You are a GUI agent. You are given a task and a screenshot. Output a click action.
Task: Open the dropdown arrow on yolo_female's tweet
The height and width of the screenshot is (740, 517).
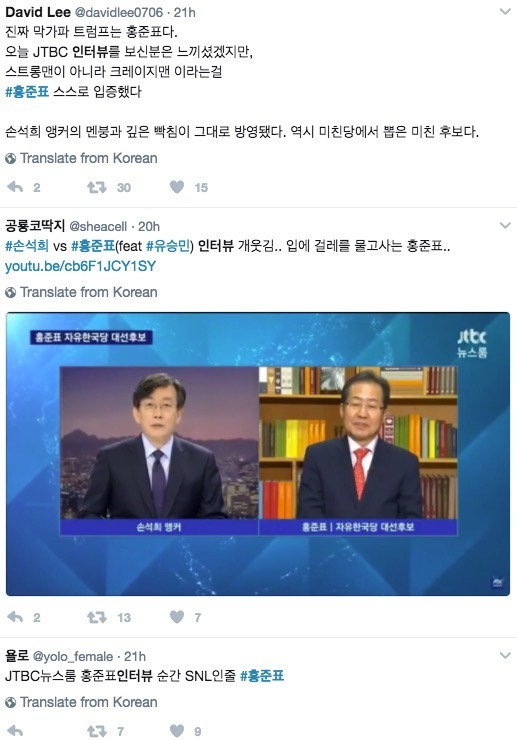point(505,656)
